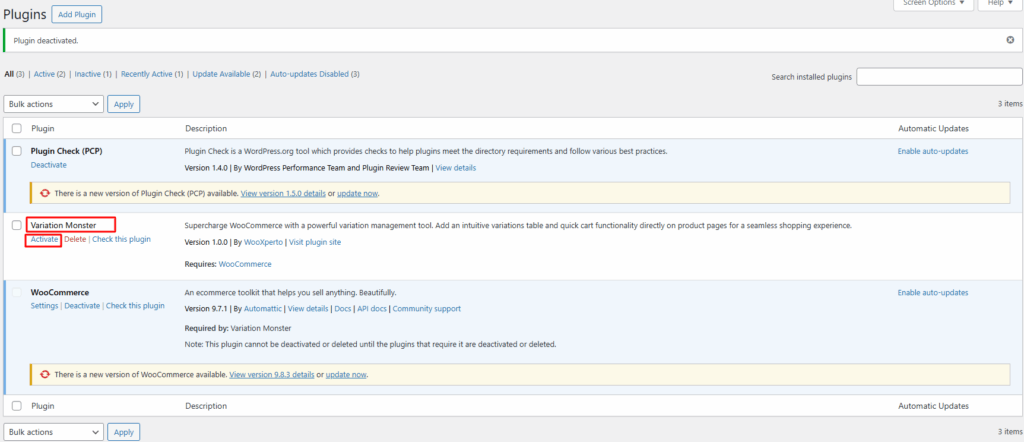This screenshot has width=1024, height=442.
Task: Open WooCommerce API docs link
Action: pyautogui.click(x=372, y=309)
